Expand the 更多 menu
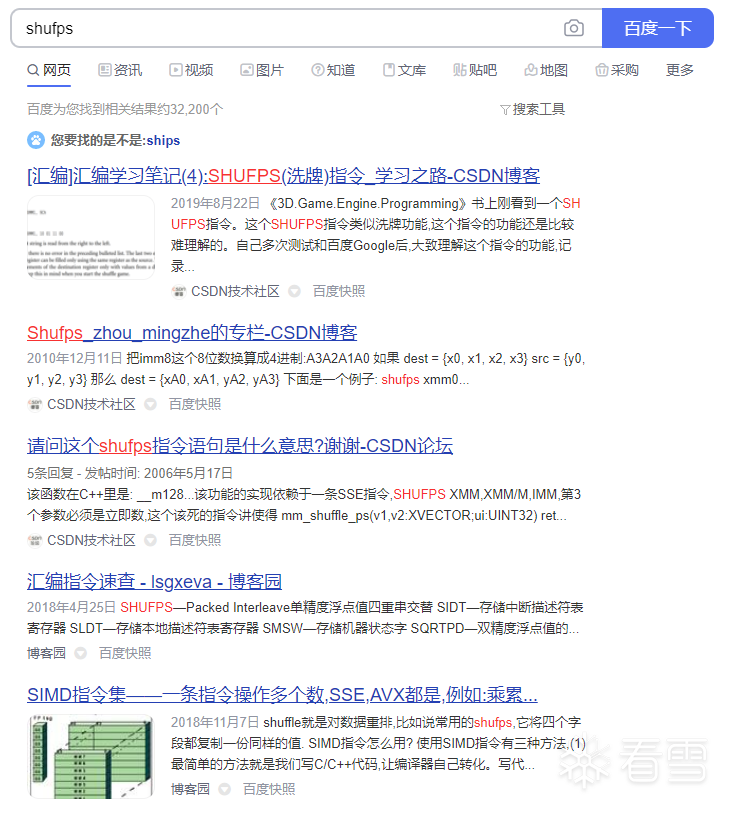 pos(680,70)
